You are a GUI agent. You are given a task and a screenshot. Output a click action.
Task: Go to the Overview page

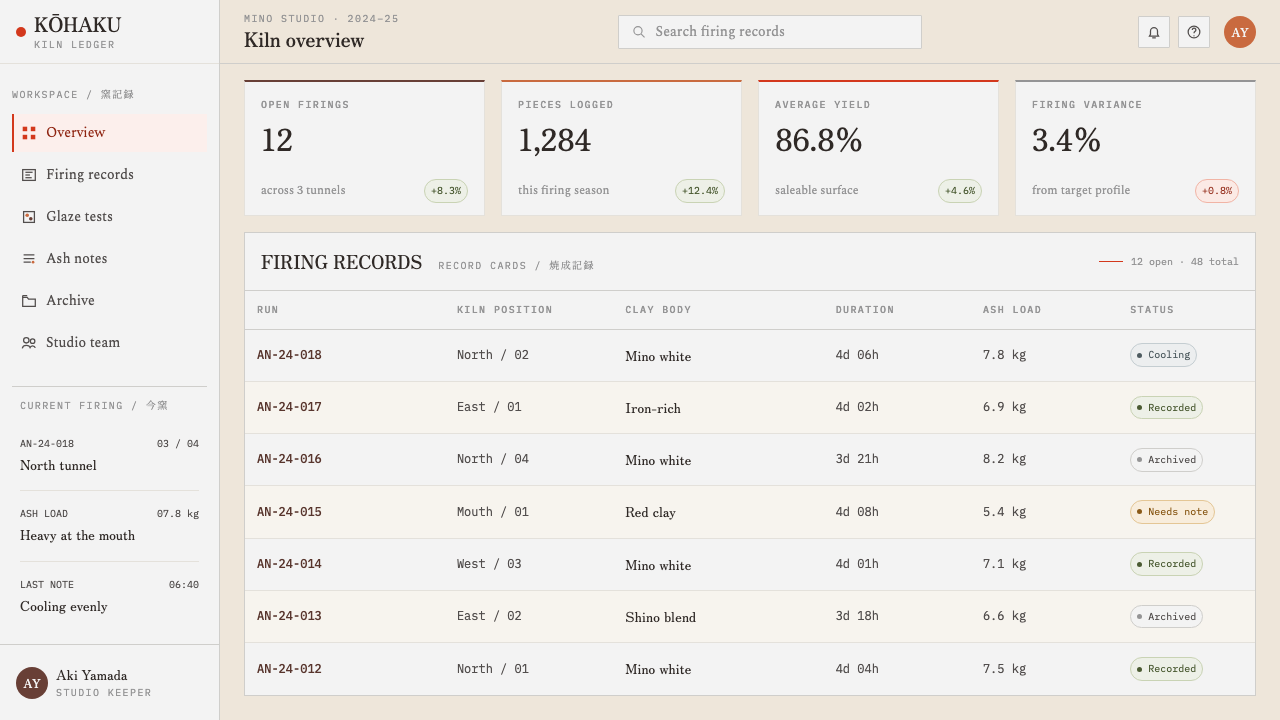(x=110, y=133)
